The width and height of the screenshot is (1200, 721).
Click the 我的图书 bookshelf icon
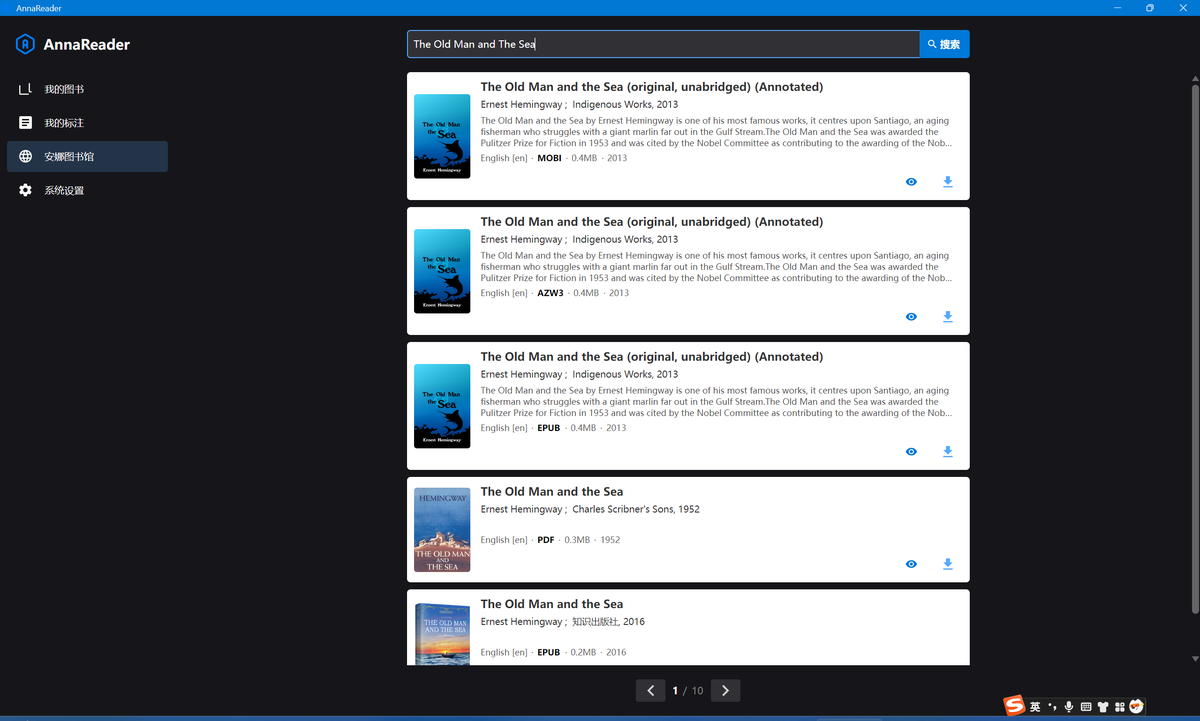(x=25, y=89)
